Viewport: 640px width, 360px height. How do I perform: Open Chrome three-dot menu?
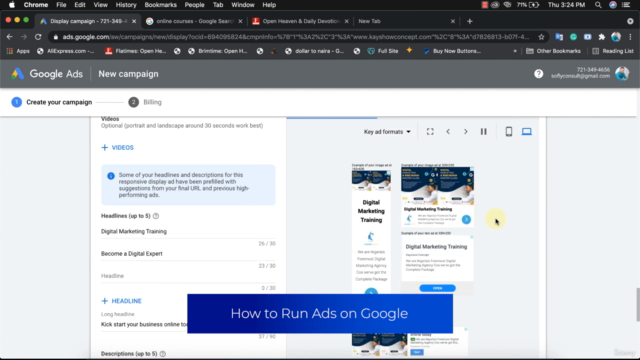630,37
